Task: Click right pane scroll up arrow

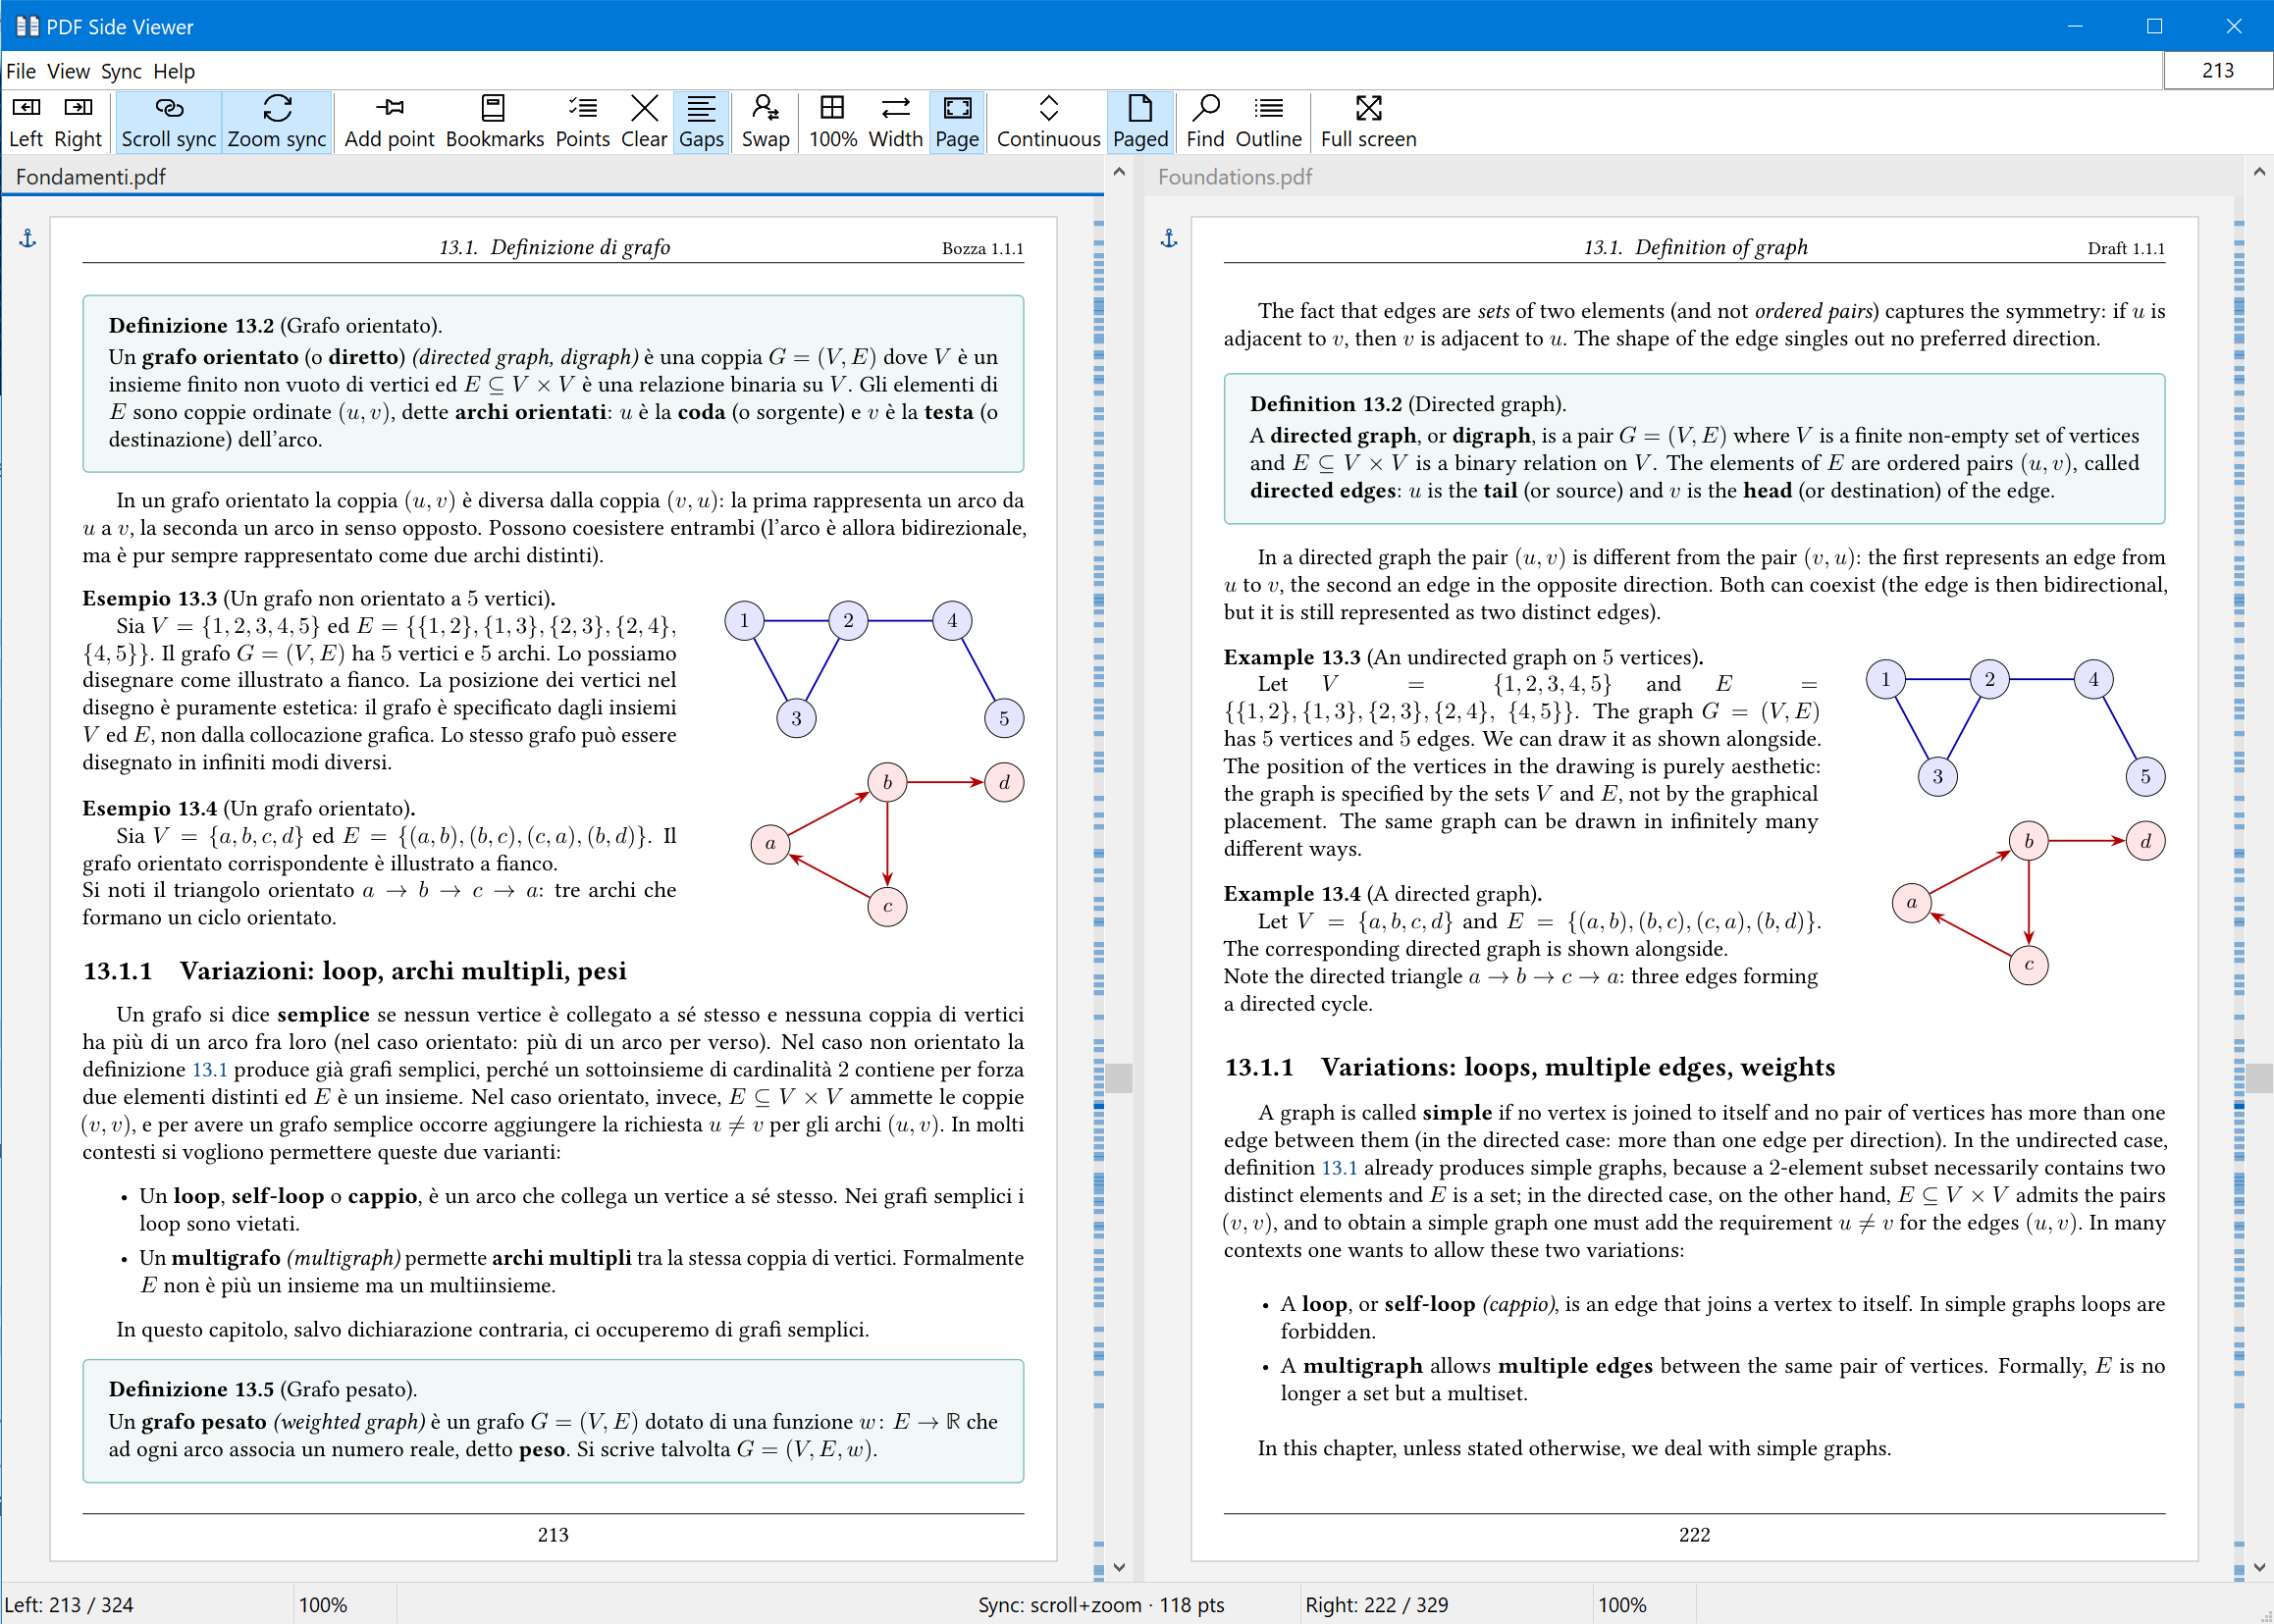Action: coord(2259,172)
